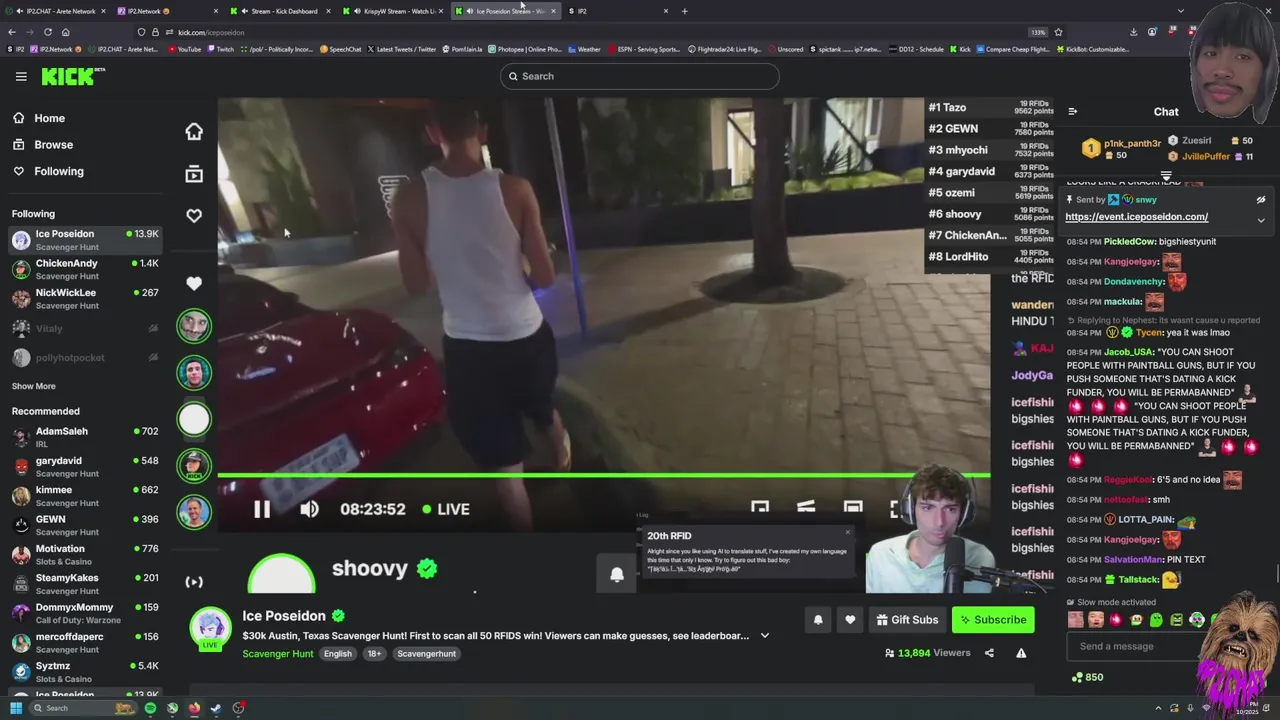
Task: Expand the stream title description
Action: click(765, 636)
